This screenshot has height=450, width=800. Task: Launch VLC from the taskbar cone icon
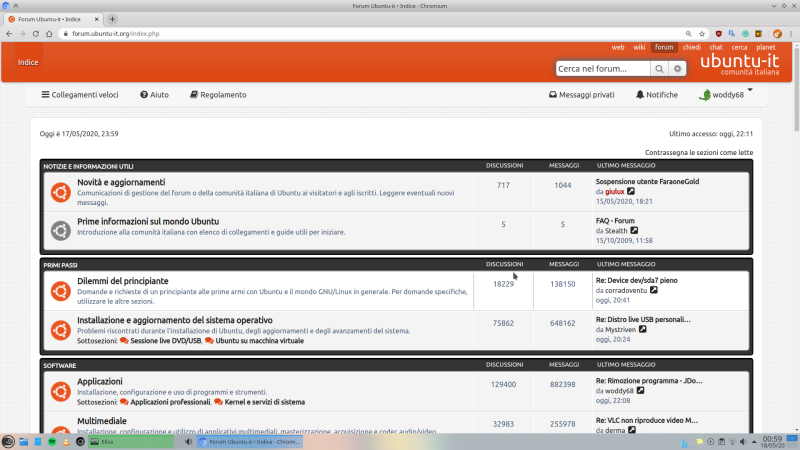click(66, 442)
